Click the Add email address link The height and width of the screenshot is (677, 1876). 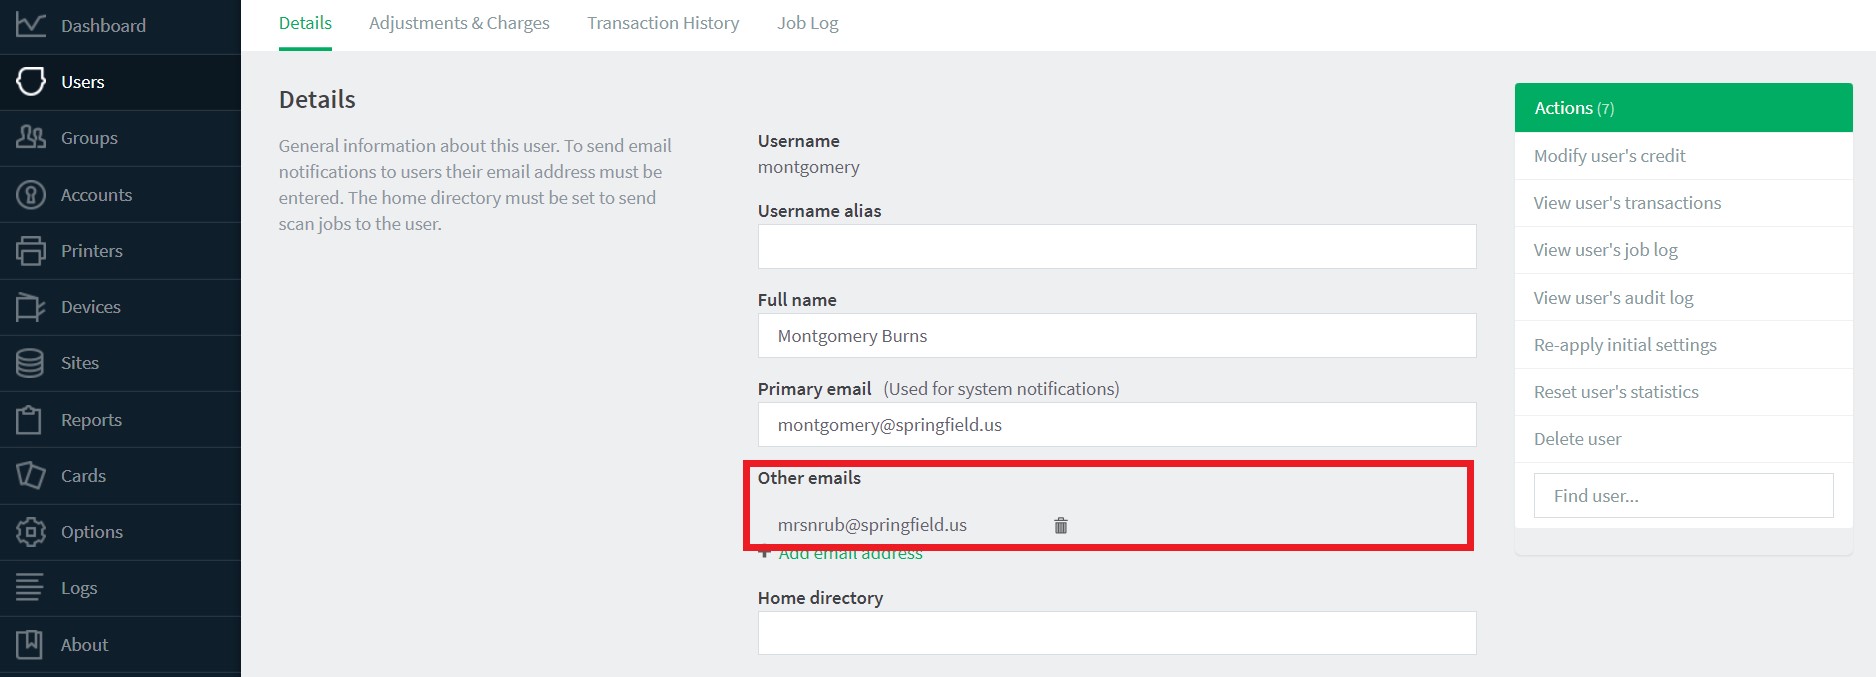850,554
